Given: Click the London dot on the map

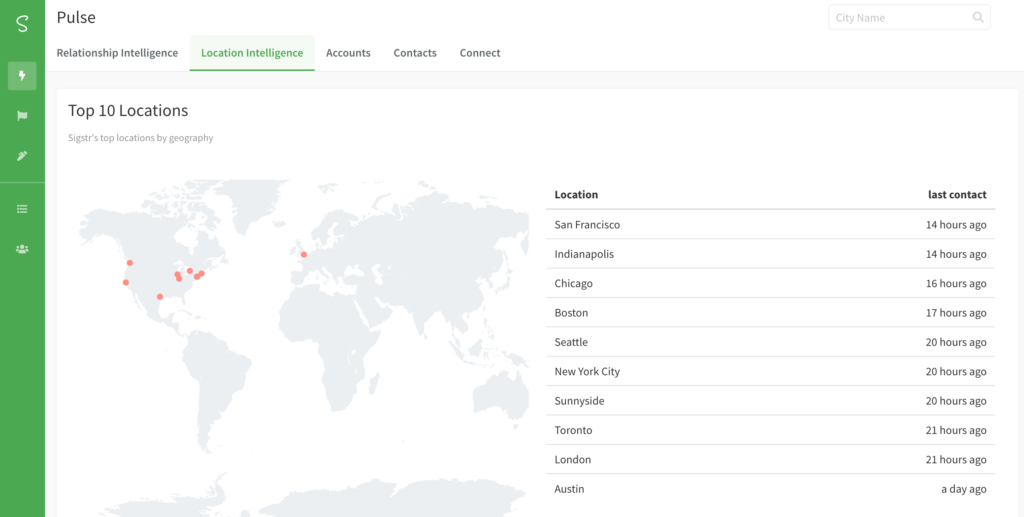Looking at the screenshot, I should (304, 255).
